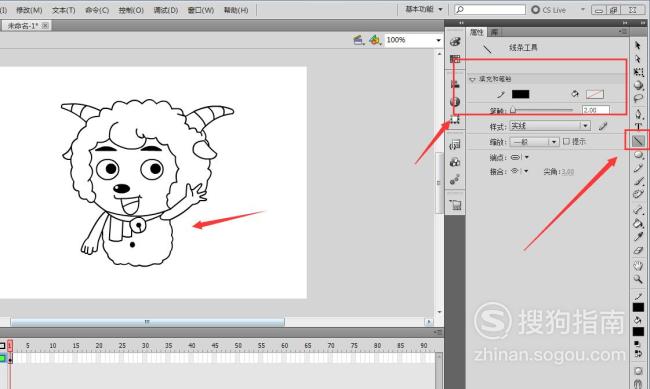
Task: Collapse the 填充和笔触 section
Action: click(472, 79)
